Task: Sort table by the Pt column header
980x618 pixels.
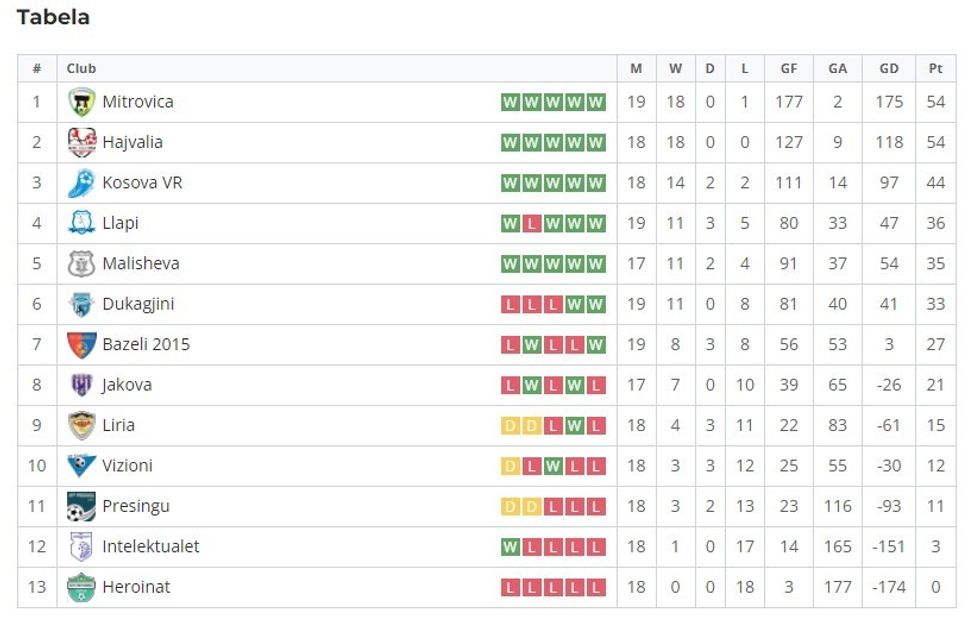Action: (936, 69)
